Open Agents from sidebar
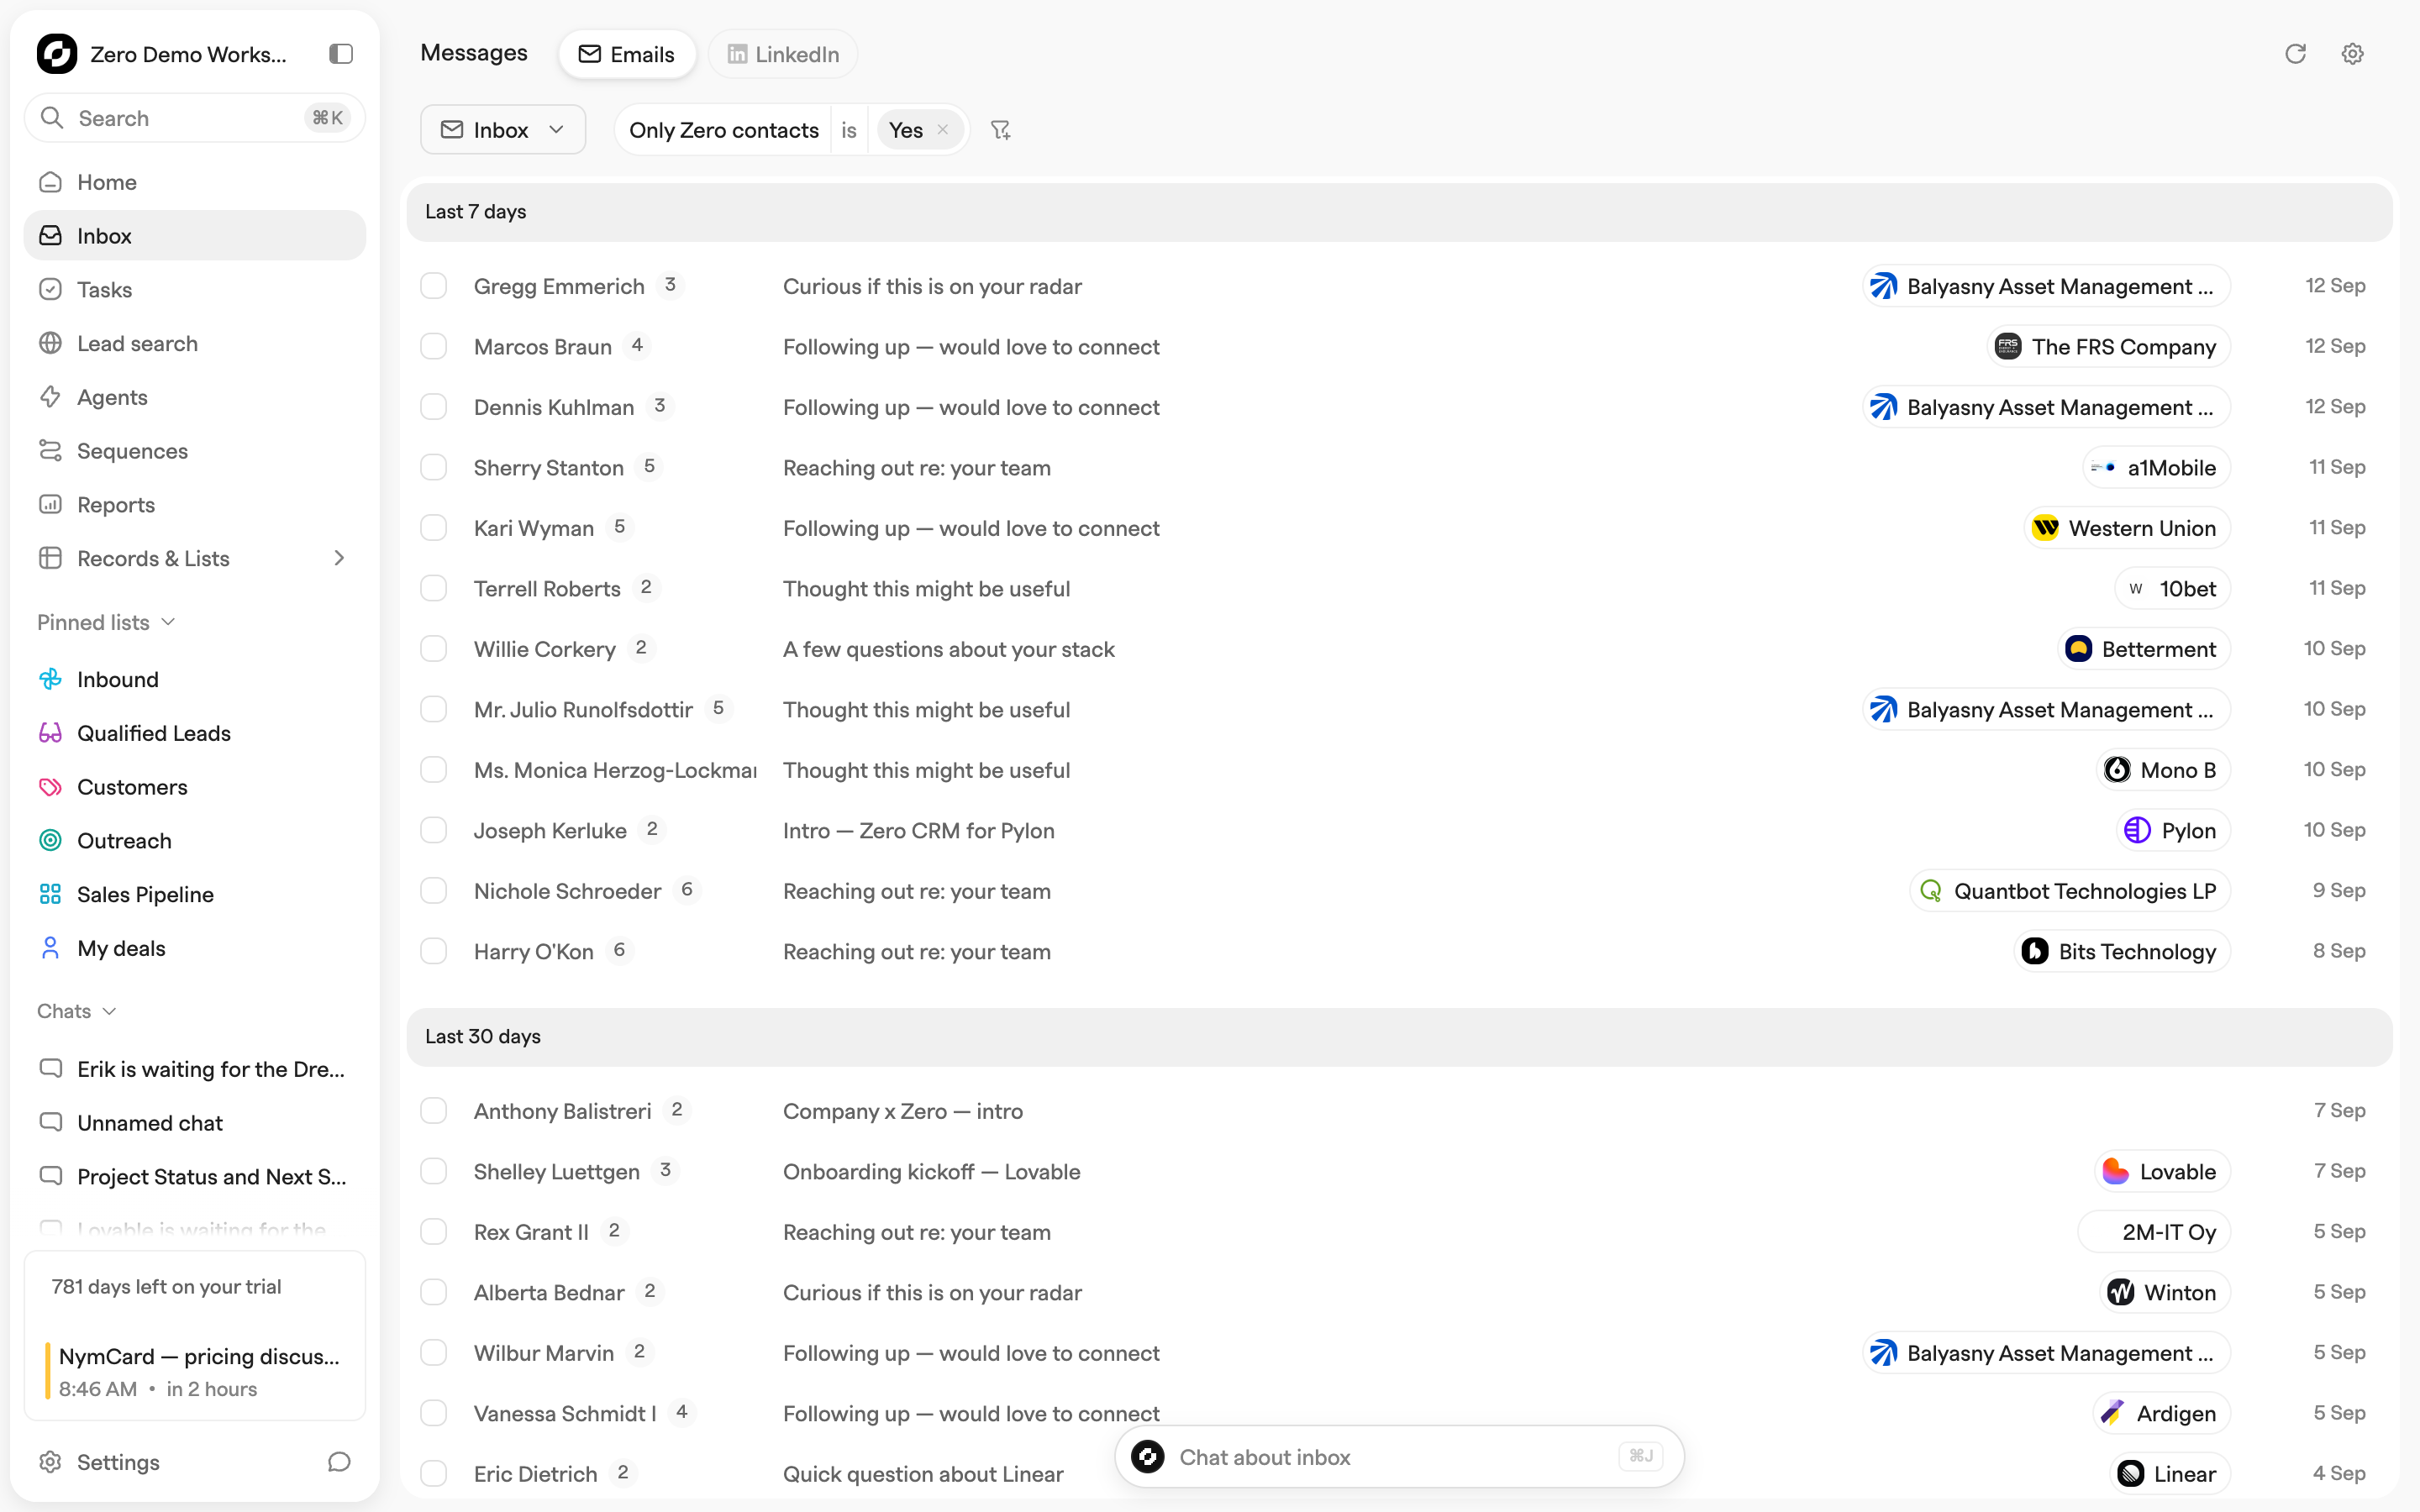2420x1512 pixels. (x=195, y=397)
